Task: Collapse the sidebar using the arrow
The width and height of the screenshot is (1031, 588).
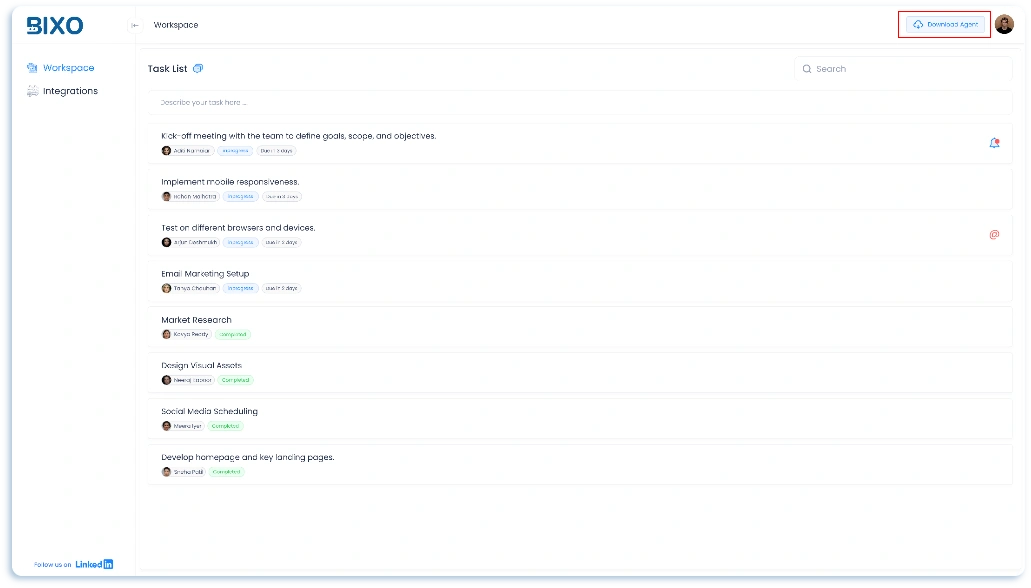Action: [x=133, y=24]
